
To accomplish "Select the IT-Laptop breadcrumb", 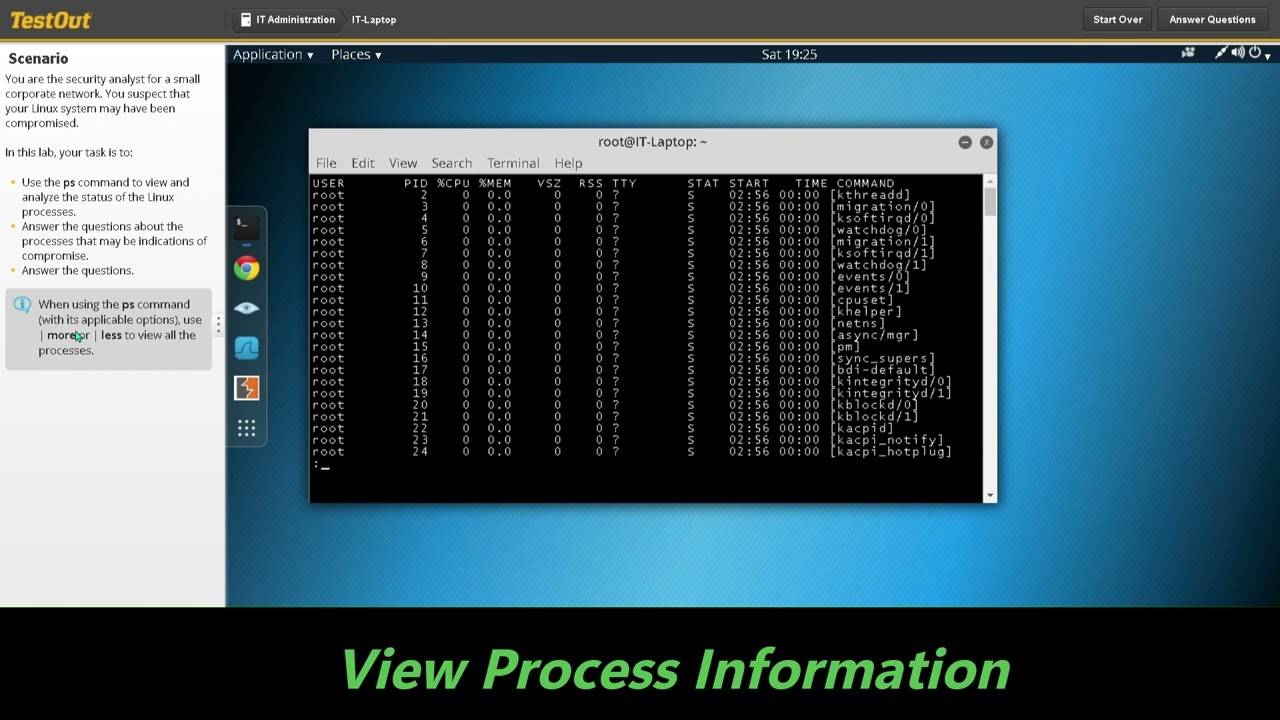I will (374, 20).
